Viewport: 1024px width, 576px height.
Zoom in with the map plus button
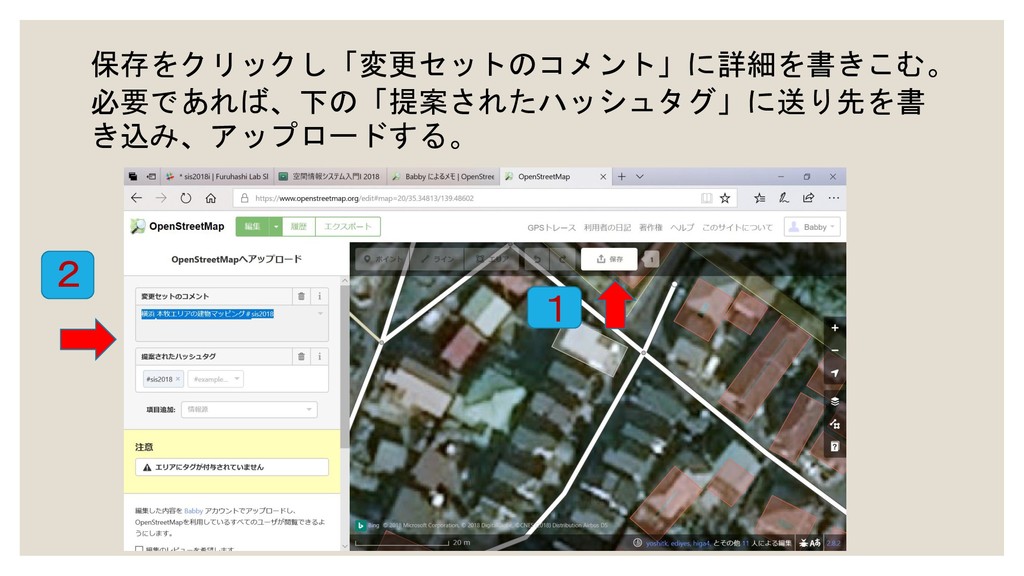click(835, 328)
